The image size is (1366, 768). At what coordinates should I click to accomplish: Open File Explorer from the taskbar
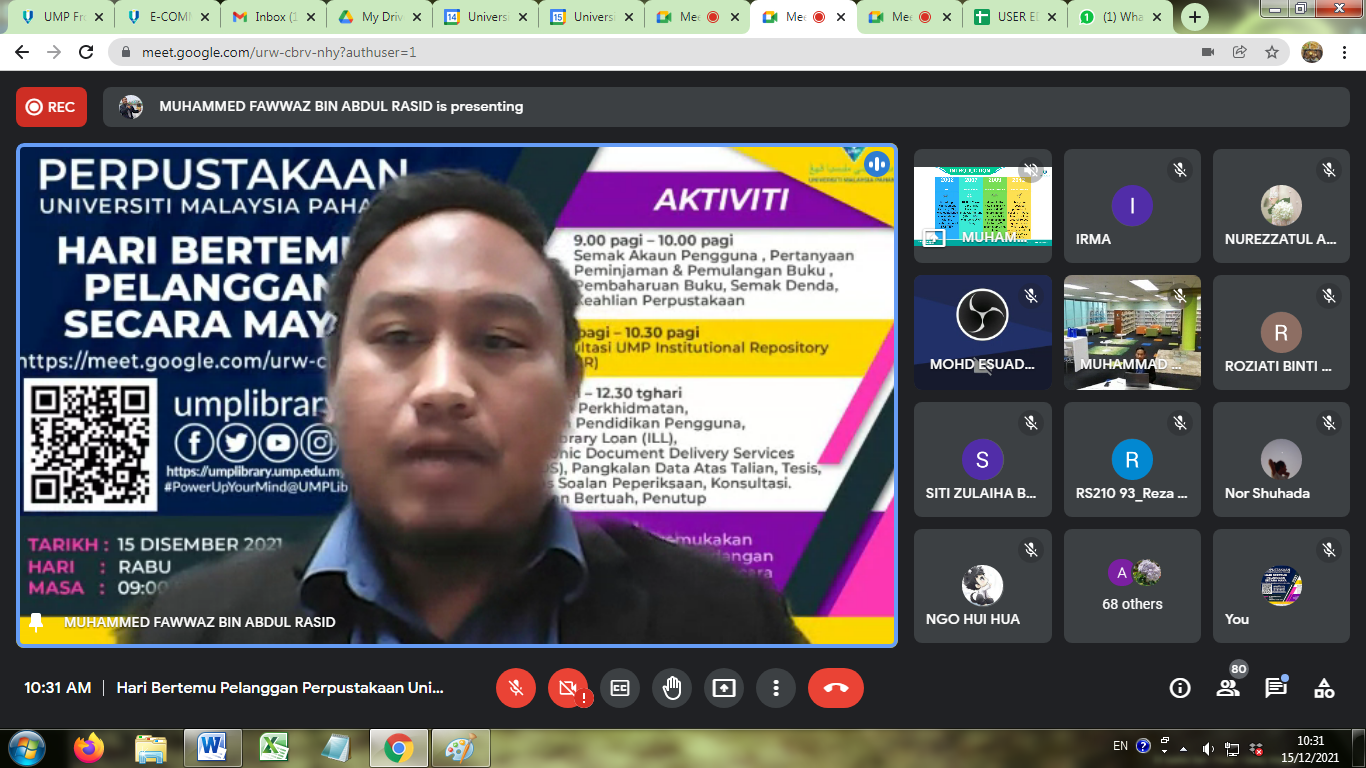tap(151, 748)
